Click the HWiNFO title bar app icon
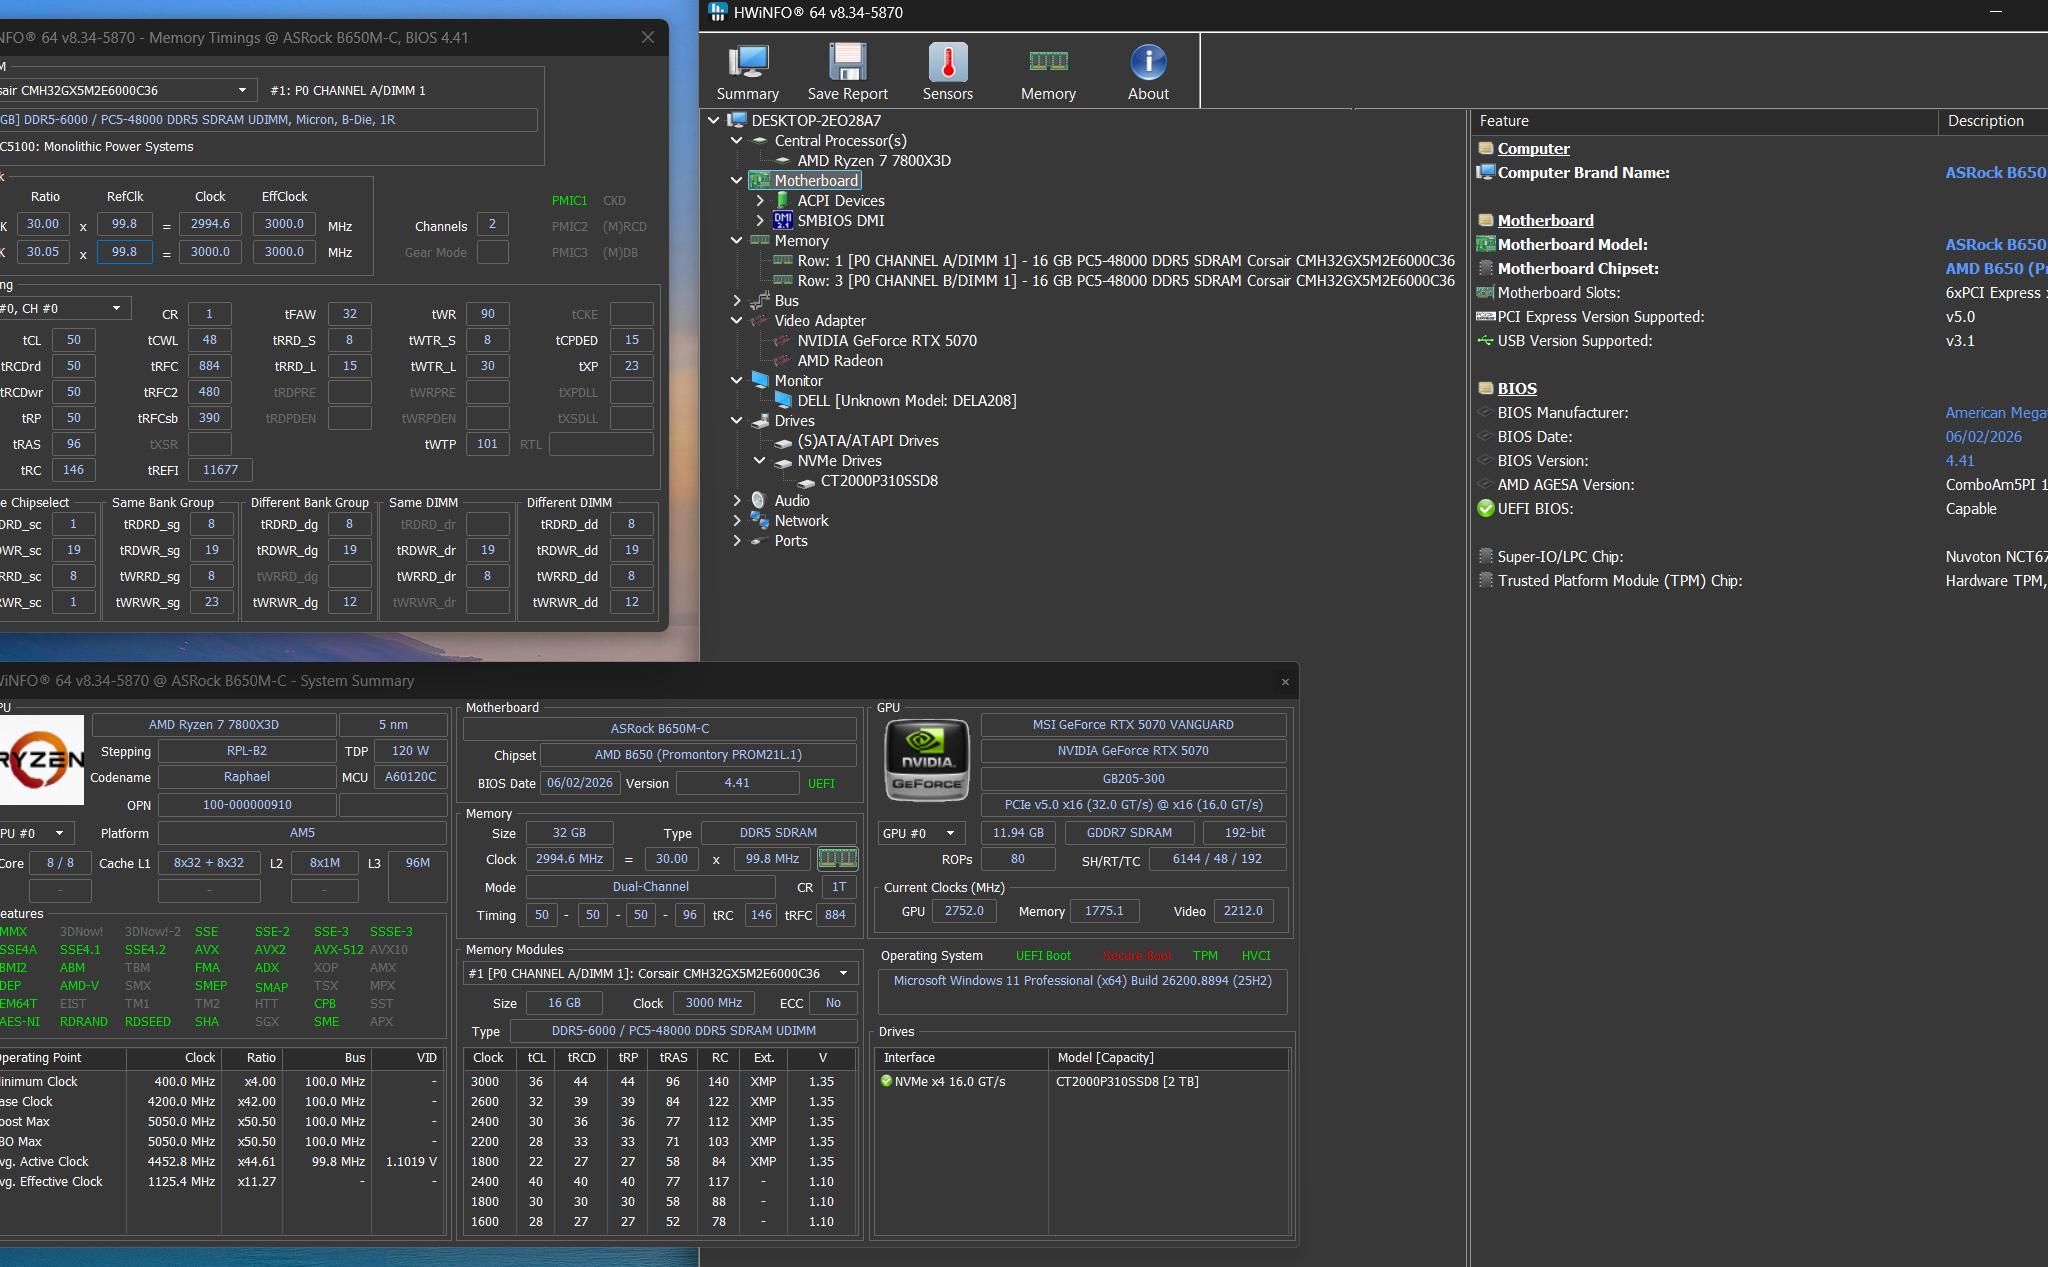 (x=717, y=12)
